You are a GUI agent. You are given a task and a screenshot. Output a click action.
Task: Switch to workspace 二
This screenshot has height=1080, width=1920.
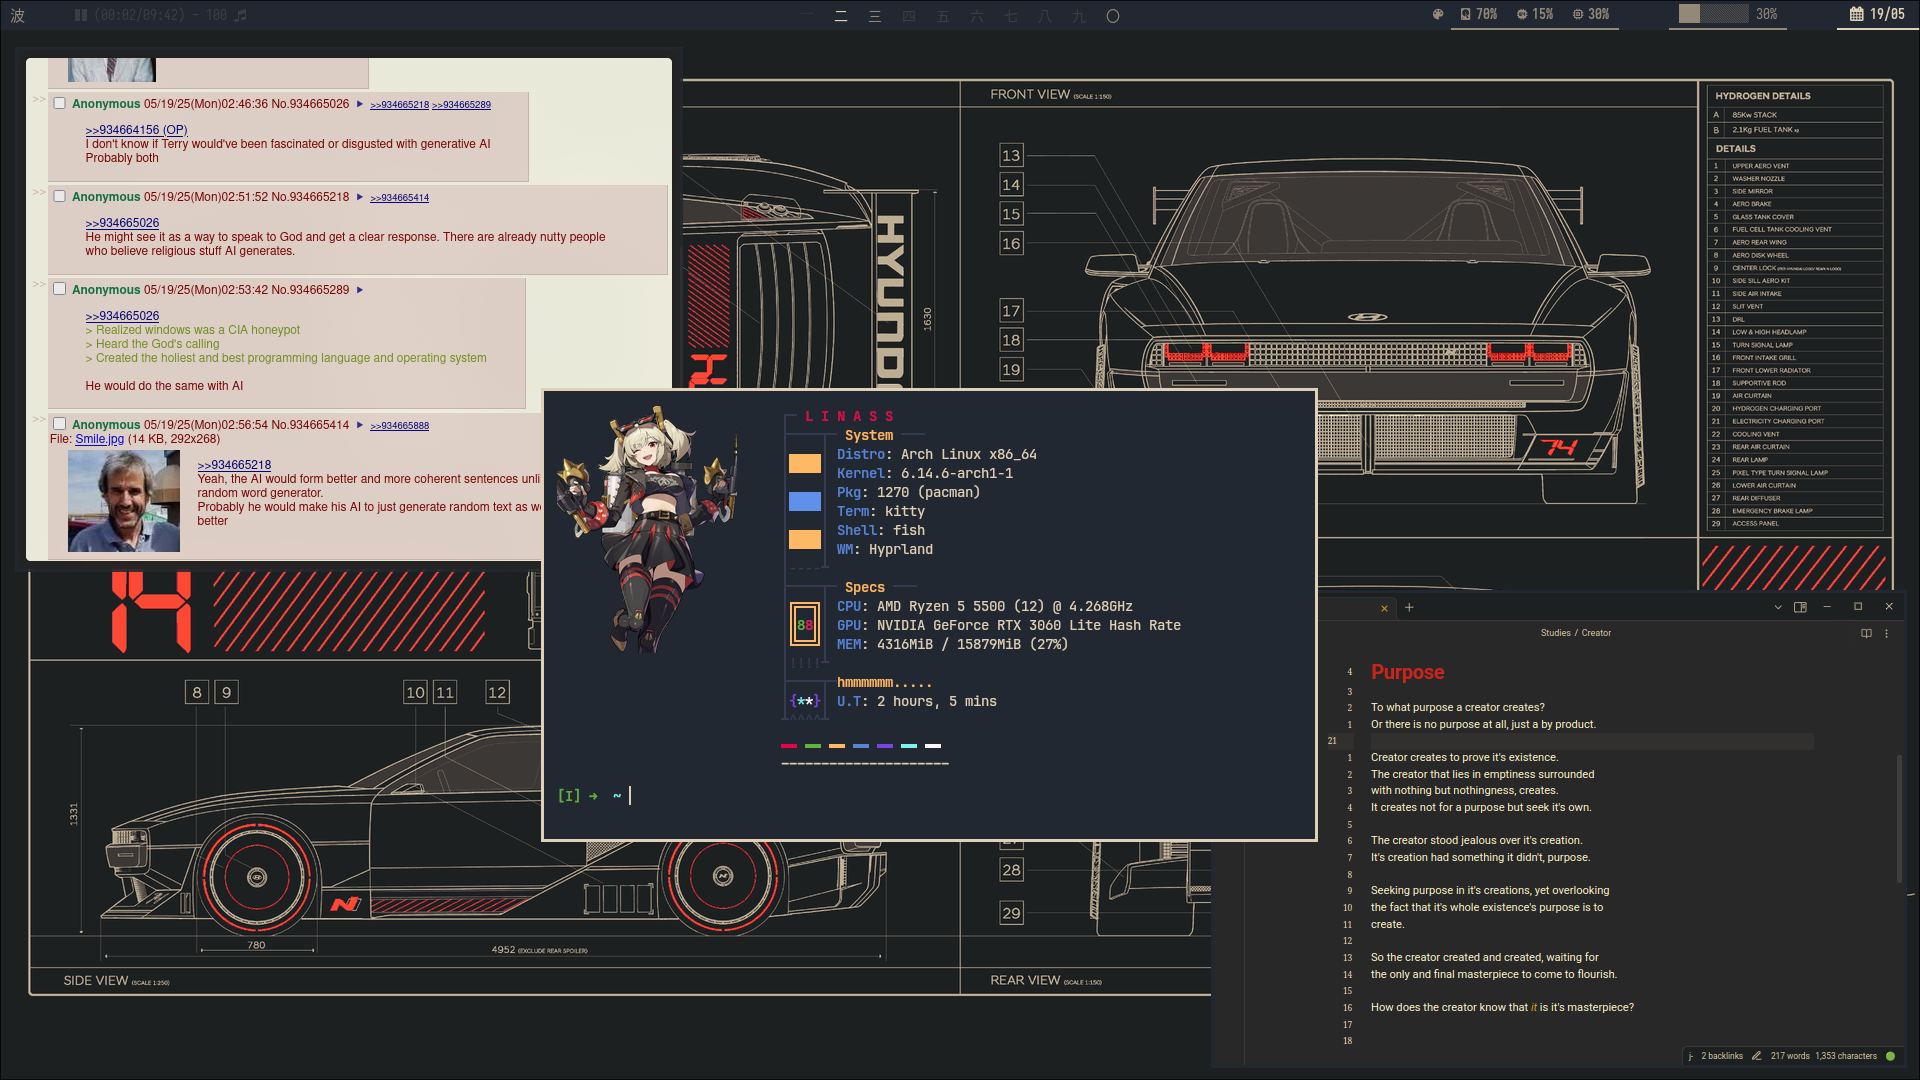[x=841, y=16]
